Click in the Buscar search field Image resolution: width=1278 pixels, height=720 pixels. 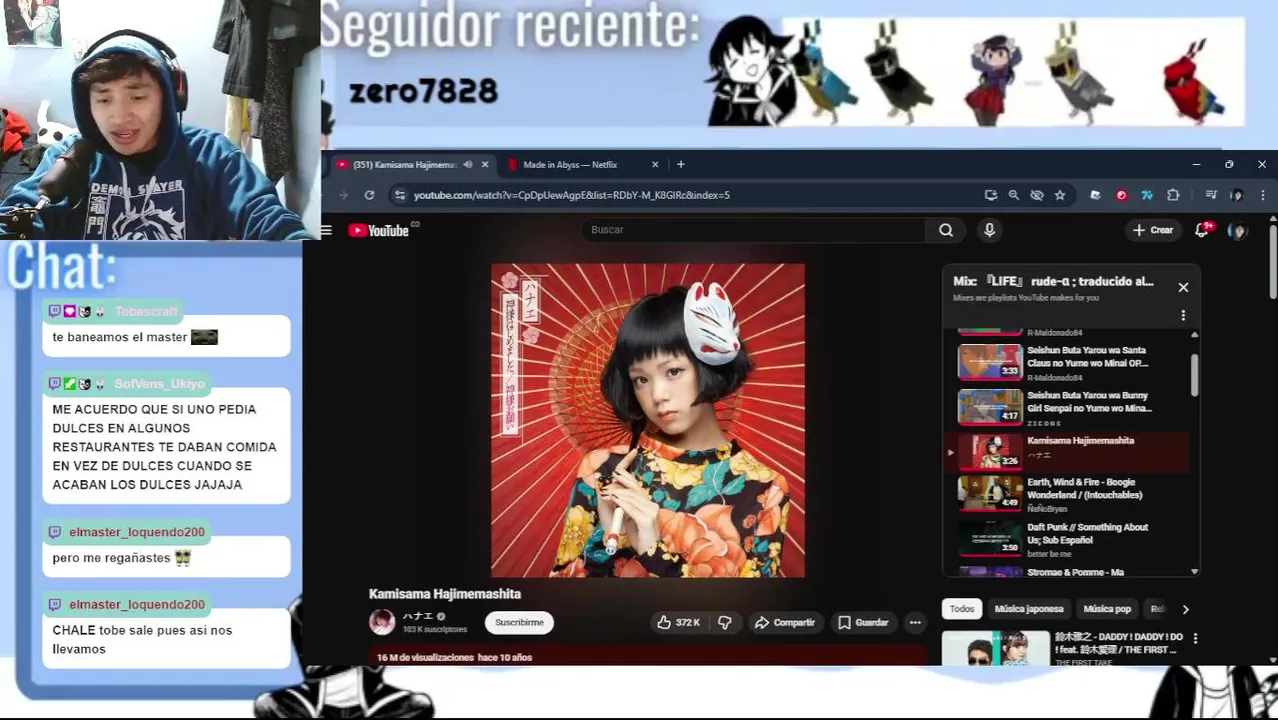pos(755,230)
